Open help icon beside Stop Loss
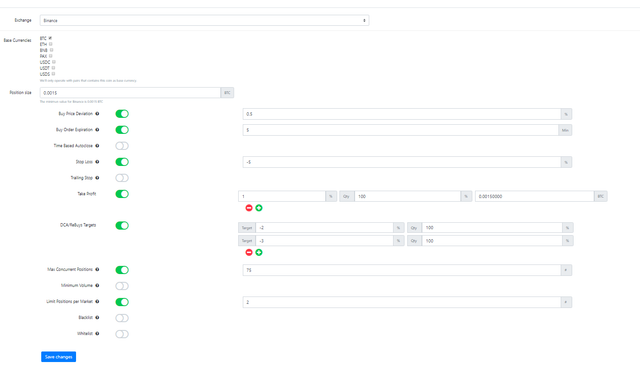 pos(97,162)
